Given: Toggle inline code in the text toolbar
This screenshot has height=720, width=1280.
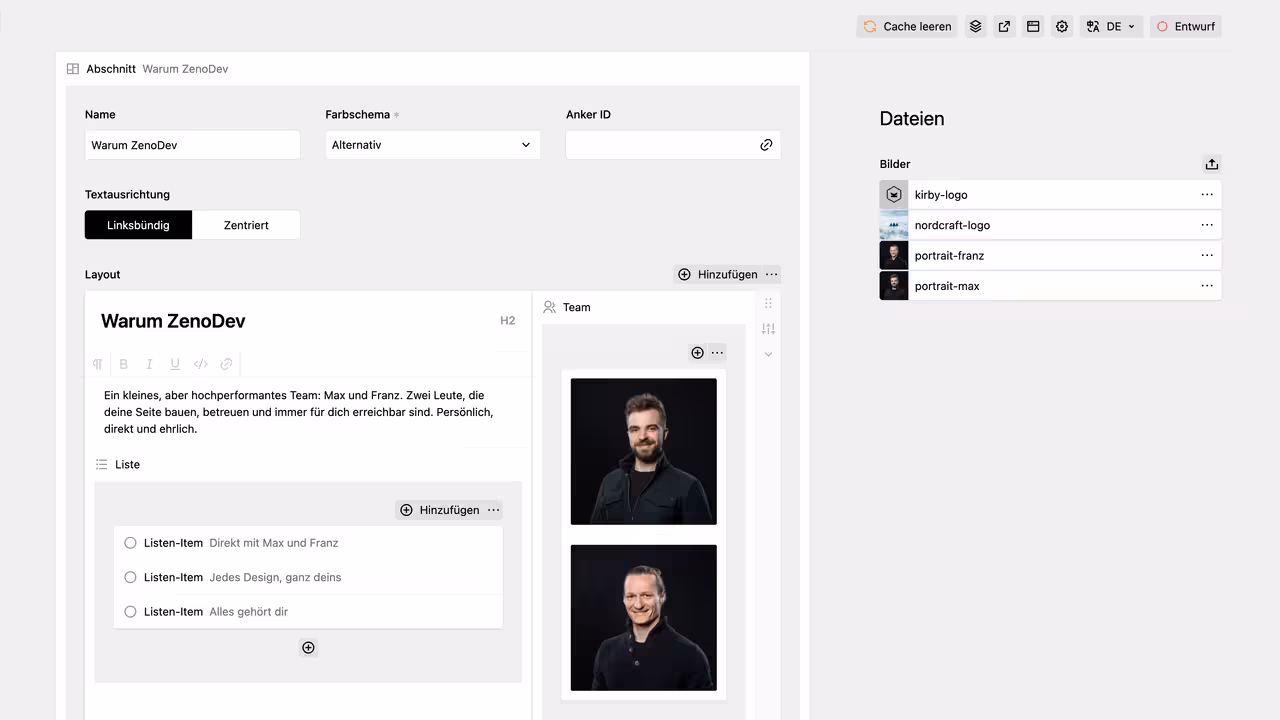Looking at the screenshot, I should pyautogui.click(x=201, y=364).
